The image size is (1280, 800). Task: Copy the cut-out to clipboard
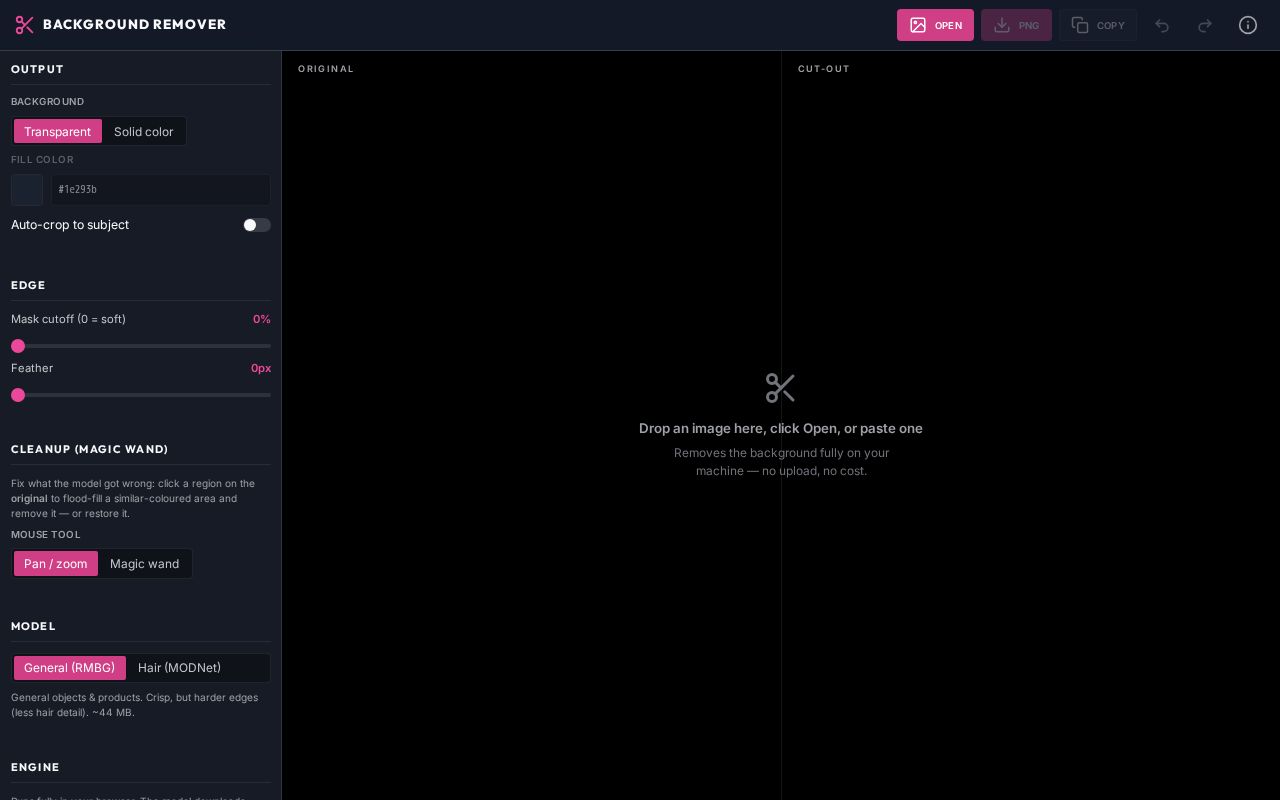click(1098, 25)
